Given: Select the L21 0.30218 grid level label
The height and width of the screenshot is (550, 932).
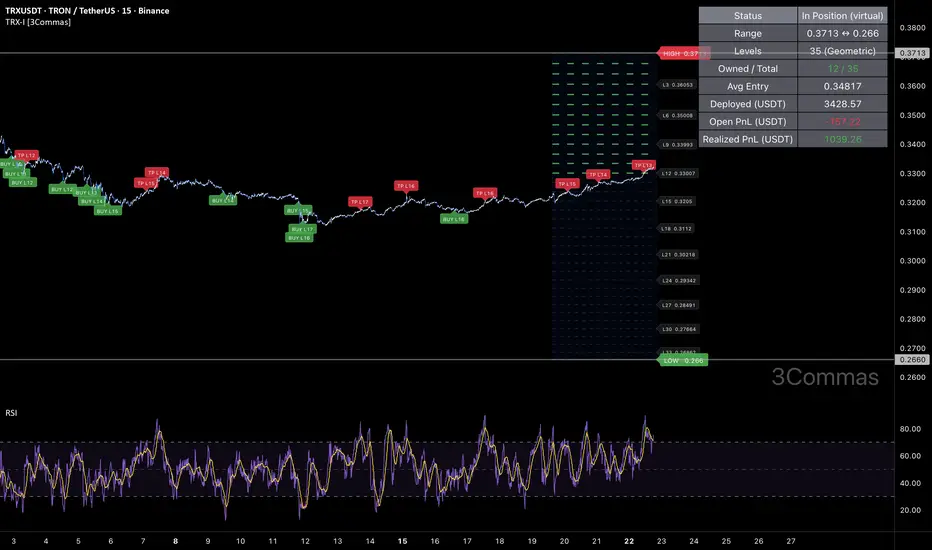Looking at the screenshot, I should [678, 254].
